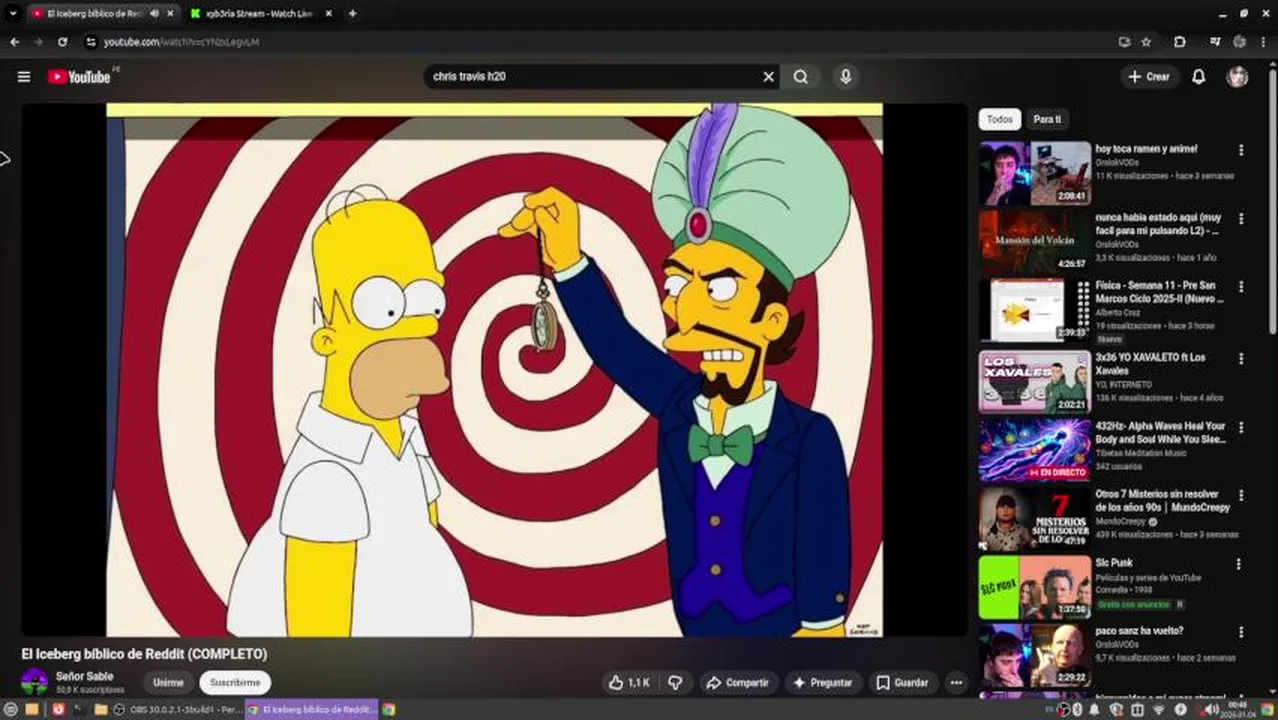Open thumbnail of 'hoy toca ramen y anime!'
This screenshot has height=720, width=1278.
(x=1034, y=173)
